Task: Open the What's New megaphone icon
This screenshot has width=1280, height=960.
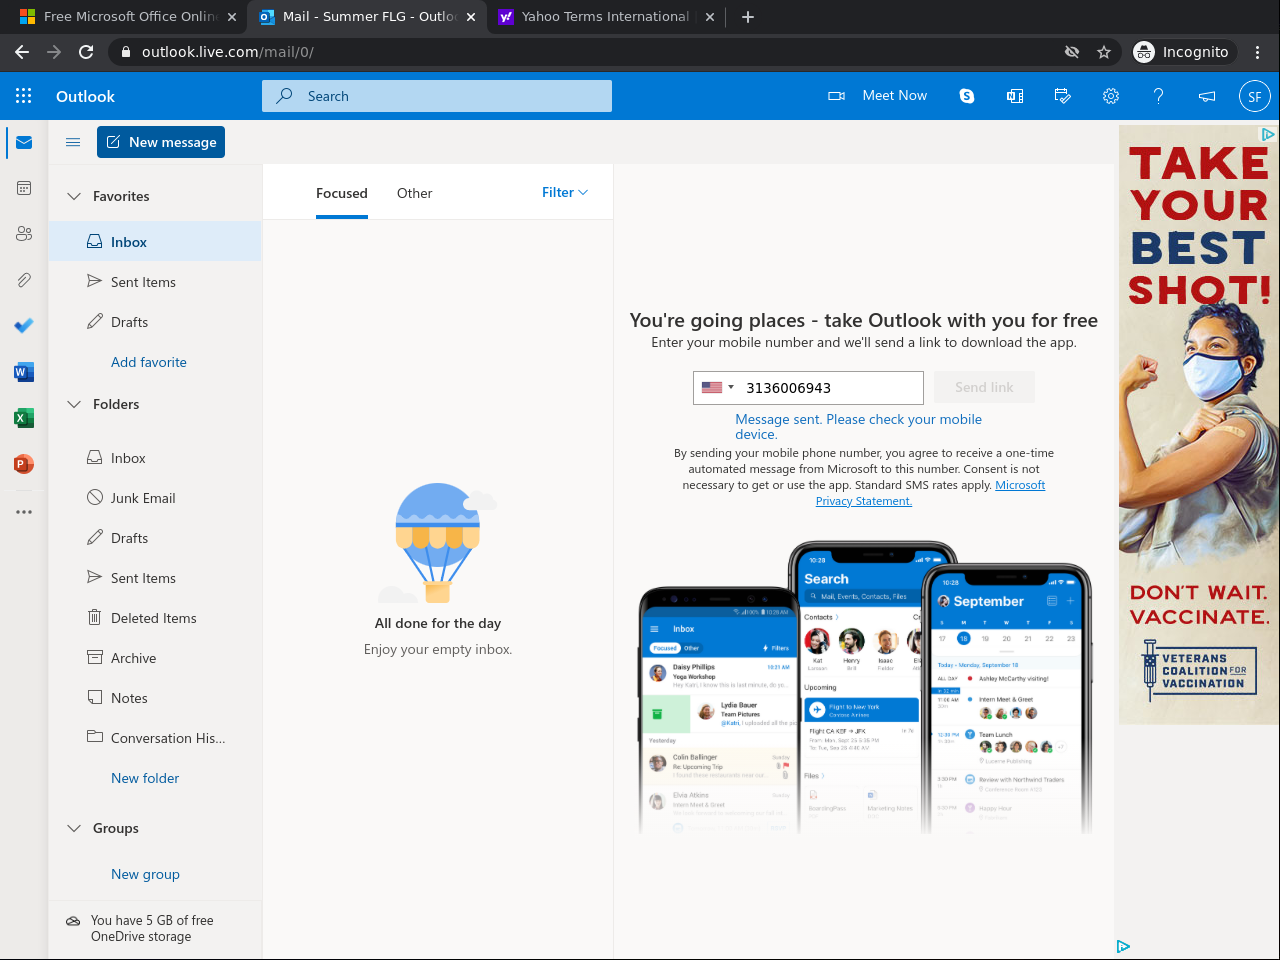Action: point(1207,96)
